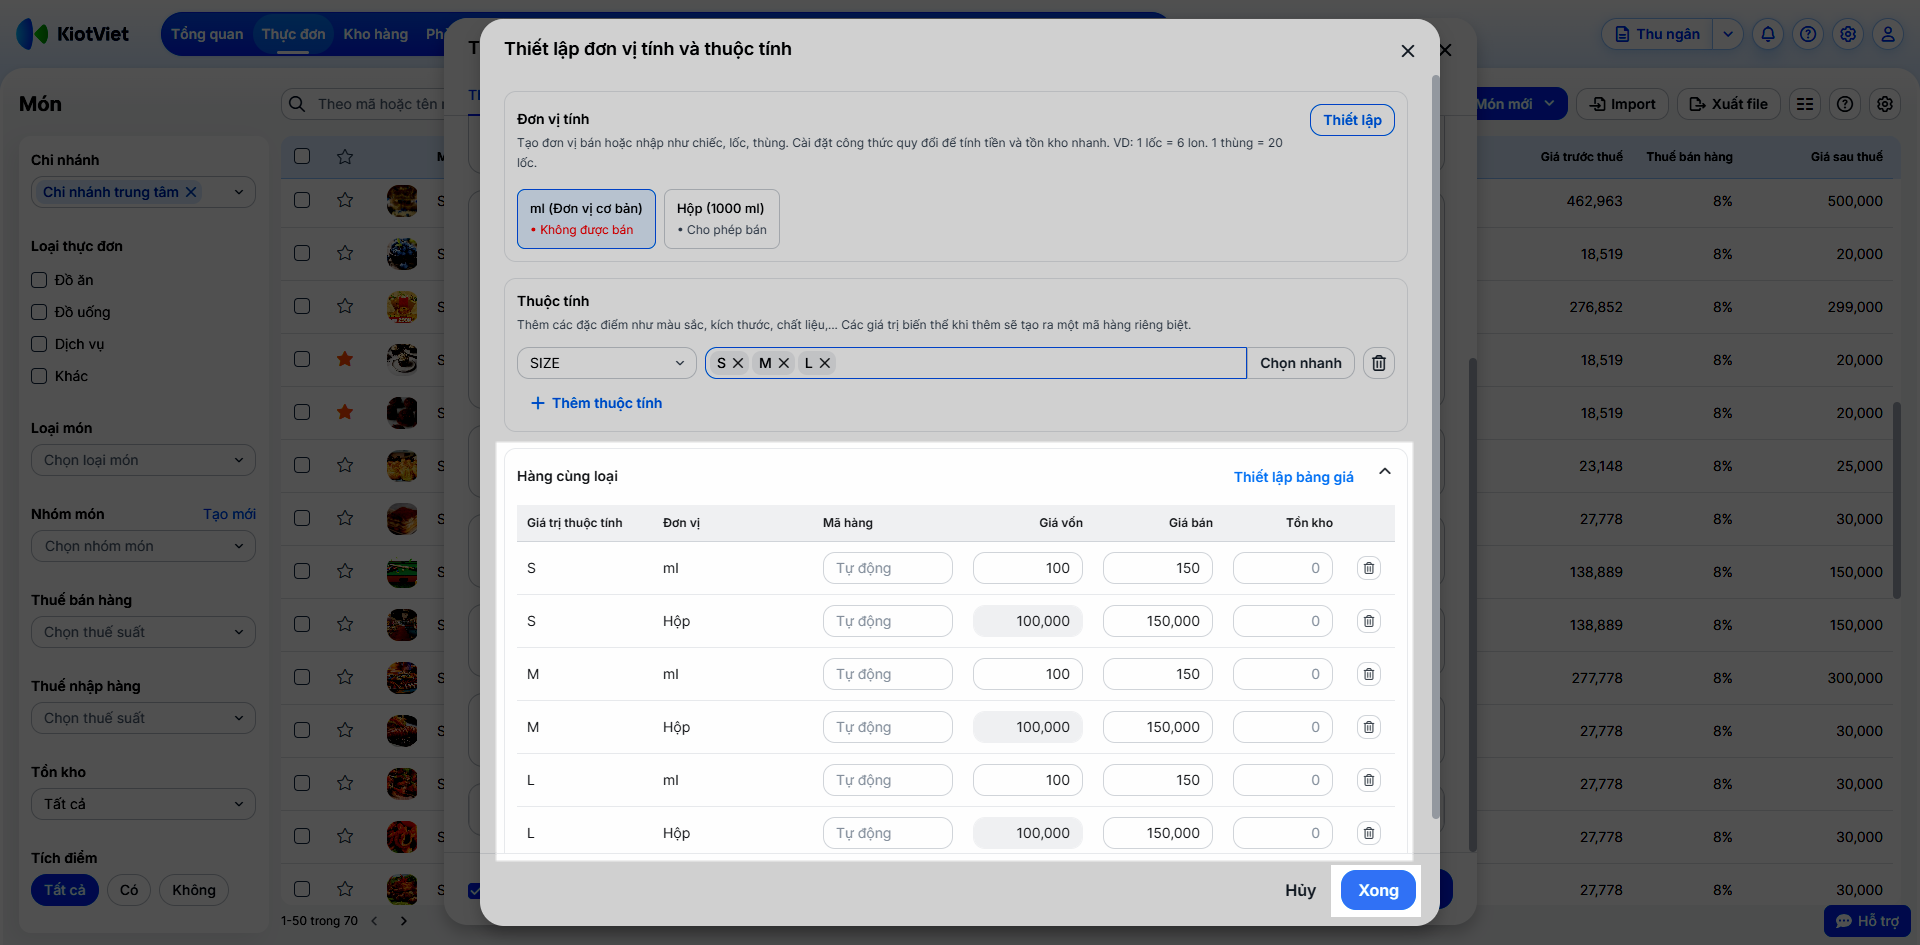Open the Thiết lập bảng giá link
The image size is (1920, 945).
pos(1293,477)
